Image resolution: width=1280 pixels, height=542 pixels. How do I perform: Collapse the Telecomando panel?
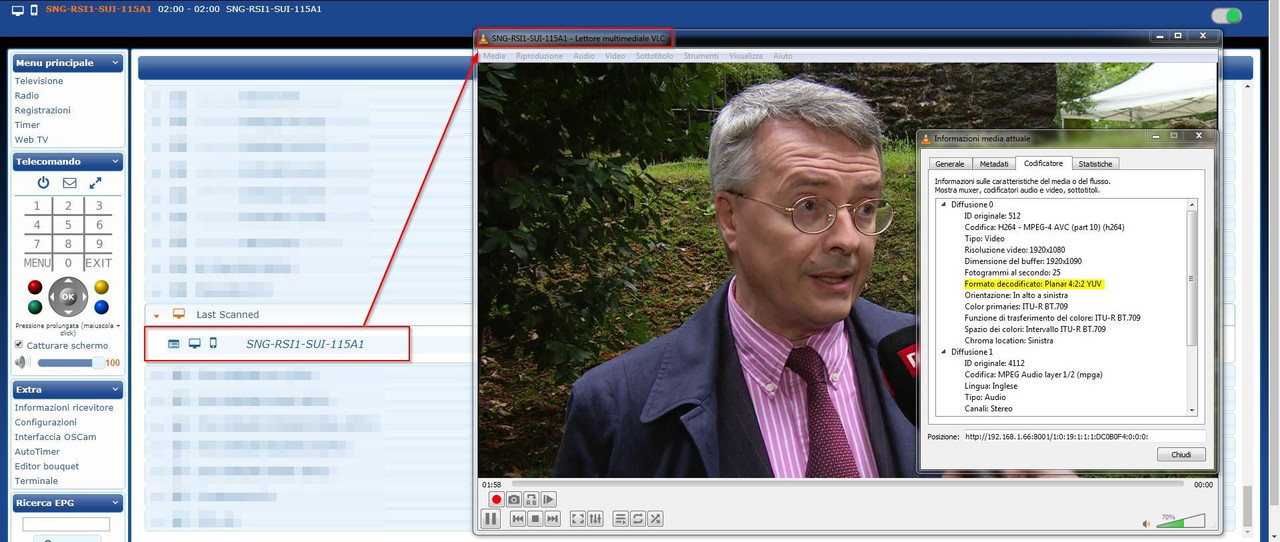(x=116, y=161)
